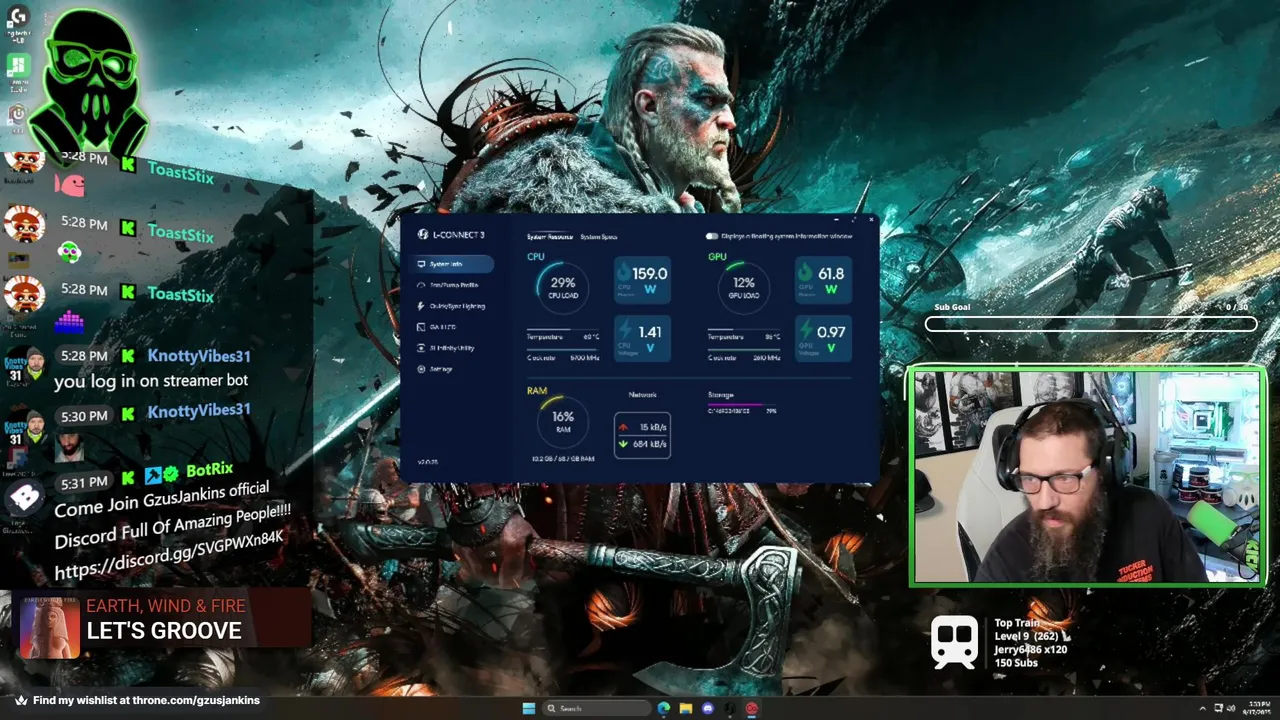Click the L-Connect version number text
The height and width of the screenshot is (720, 1280).
427,462
